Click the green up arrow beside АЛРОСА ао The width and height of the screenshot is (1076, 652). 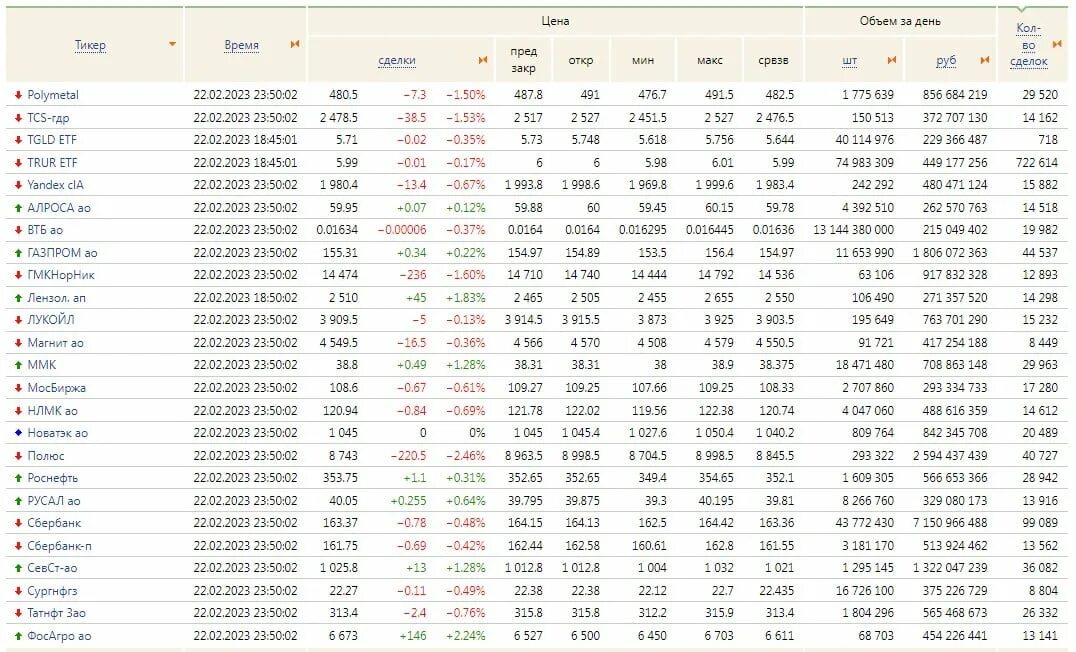click(19, 207)
